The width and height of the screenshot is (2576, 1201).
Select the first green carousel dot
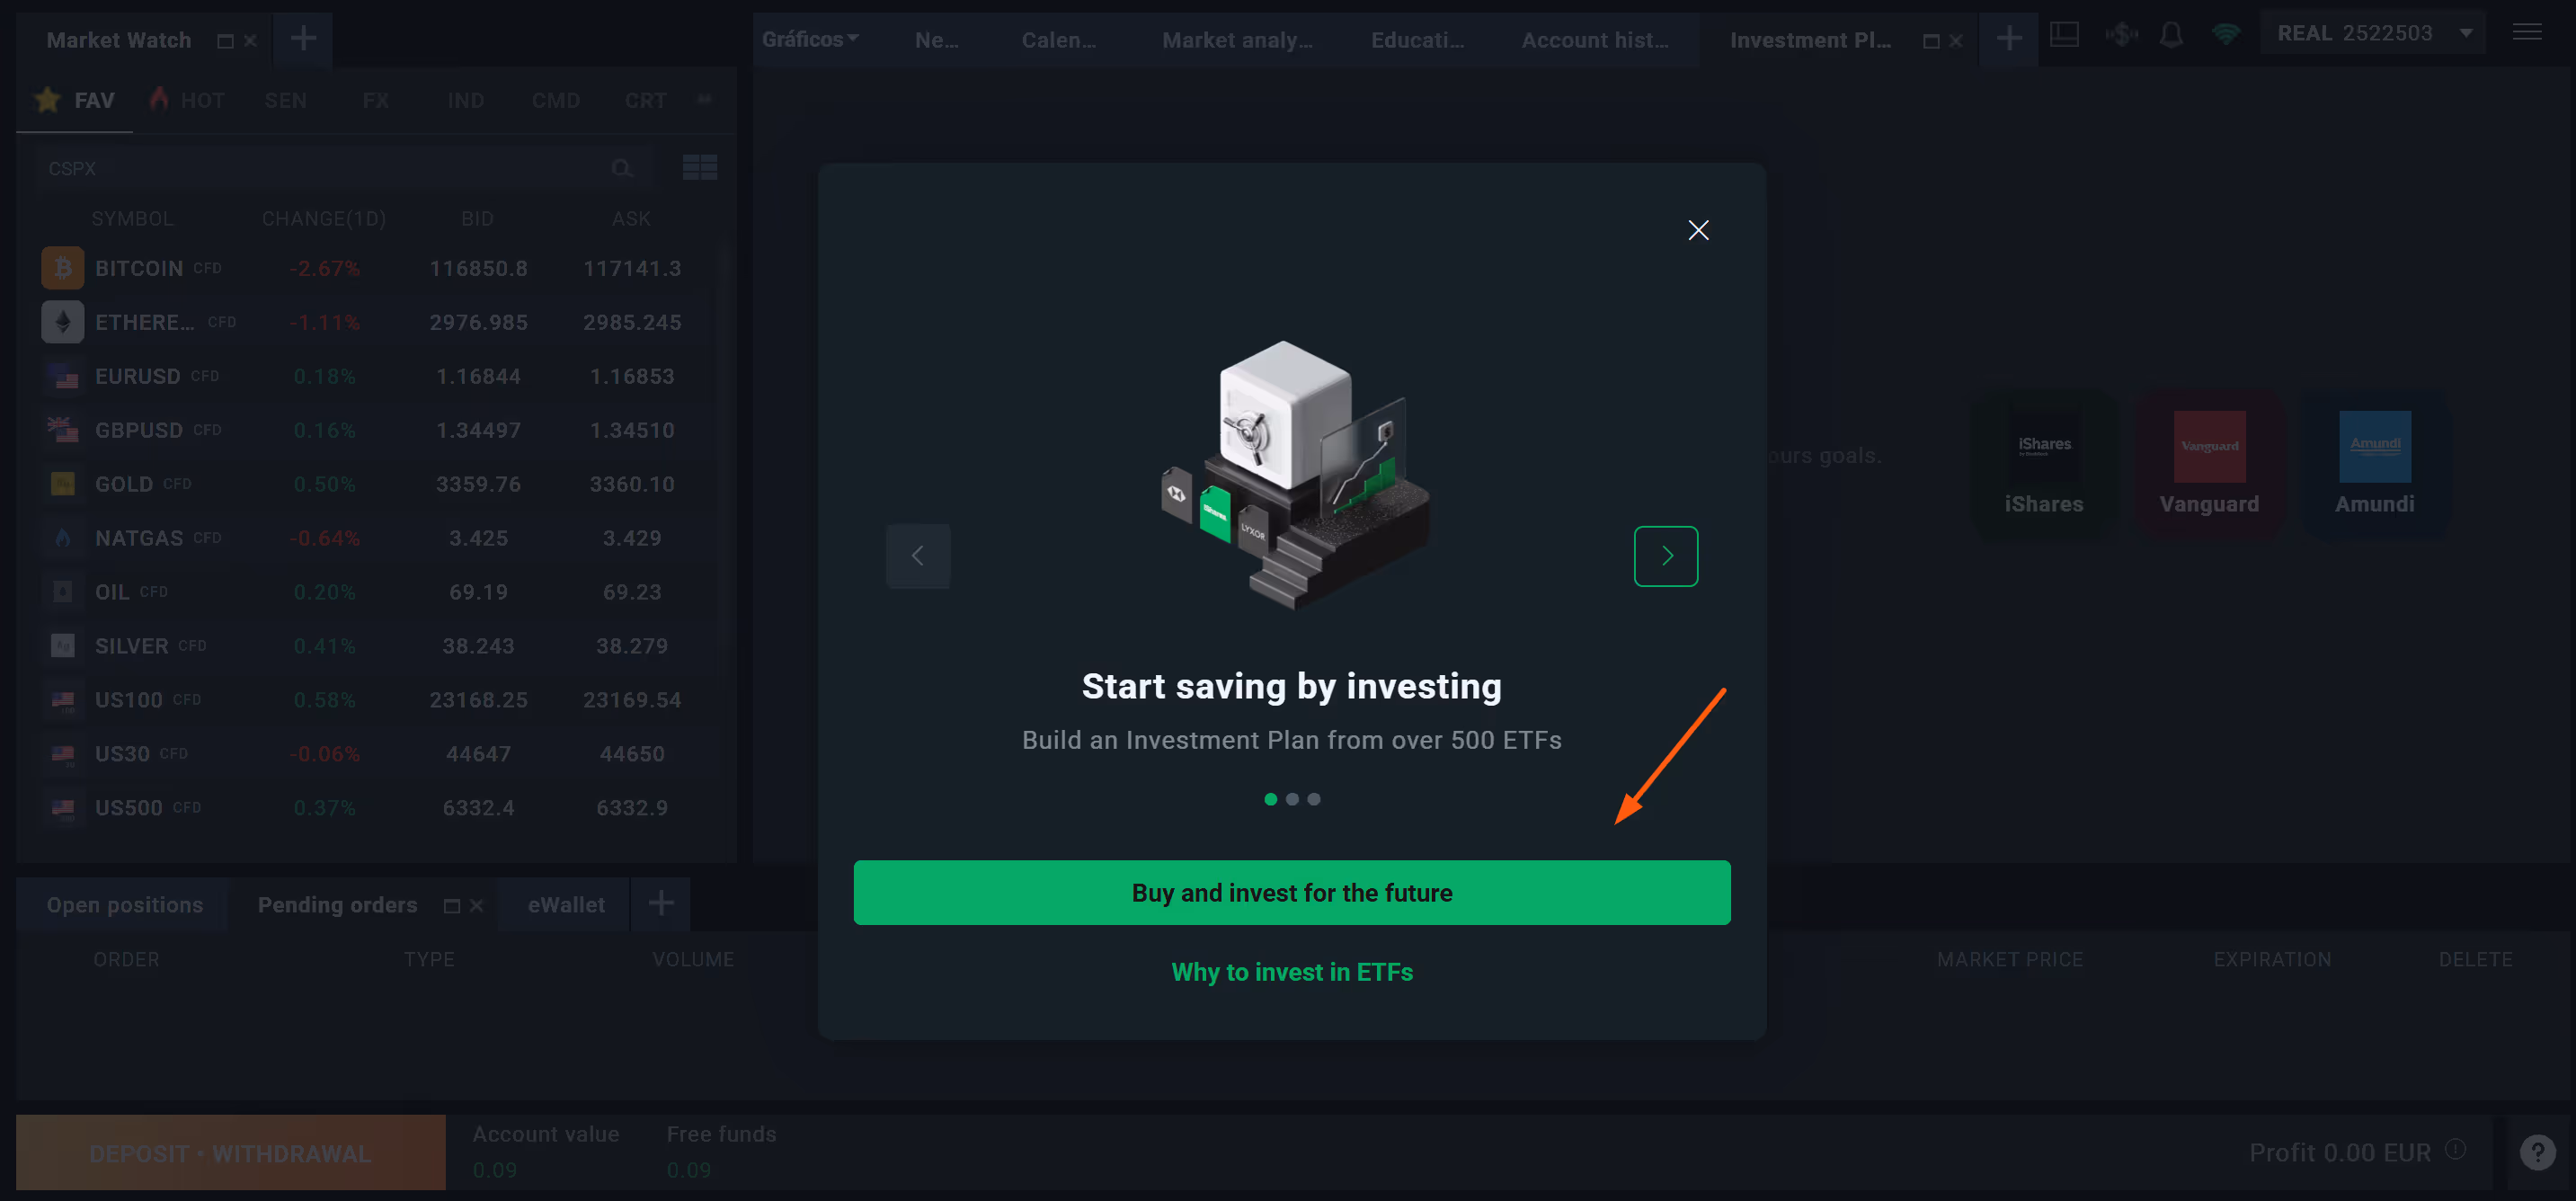click(1270, 799)
